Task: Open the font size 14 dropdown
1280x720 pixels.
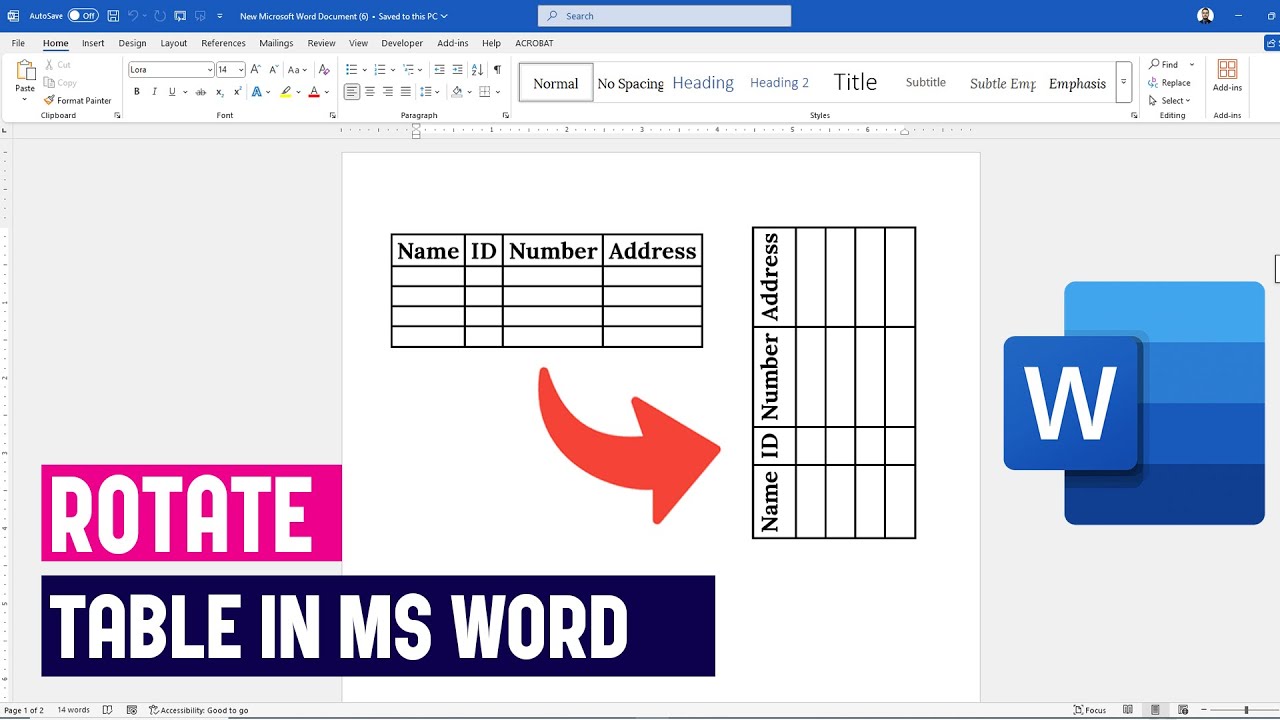Action: (x=241, y=70)
